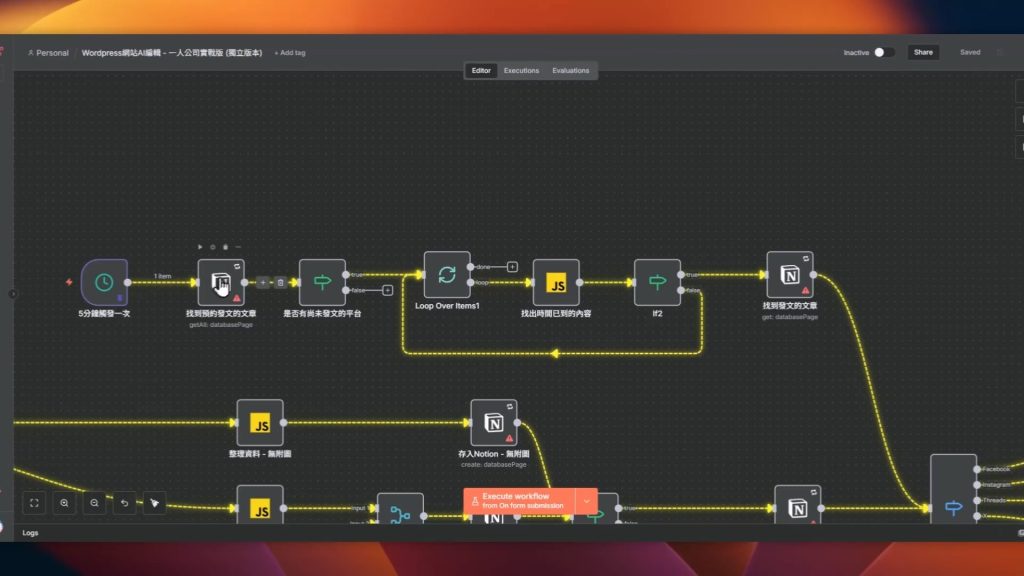Click the zoom in magnifier icon

coord(64,503)
